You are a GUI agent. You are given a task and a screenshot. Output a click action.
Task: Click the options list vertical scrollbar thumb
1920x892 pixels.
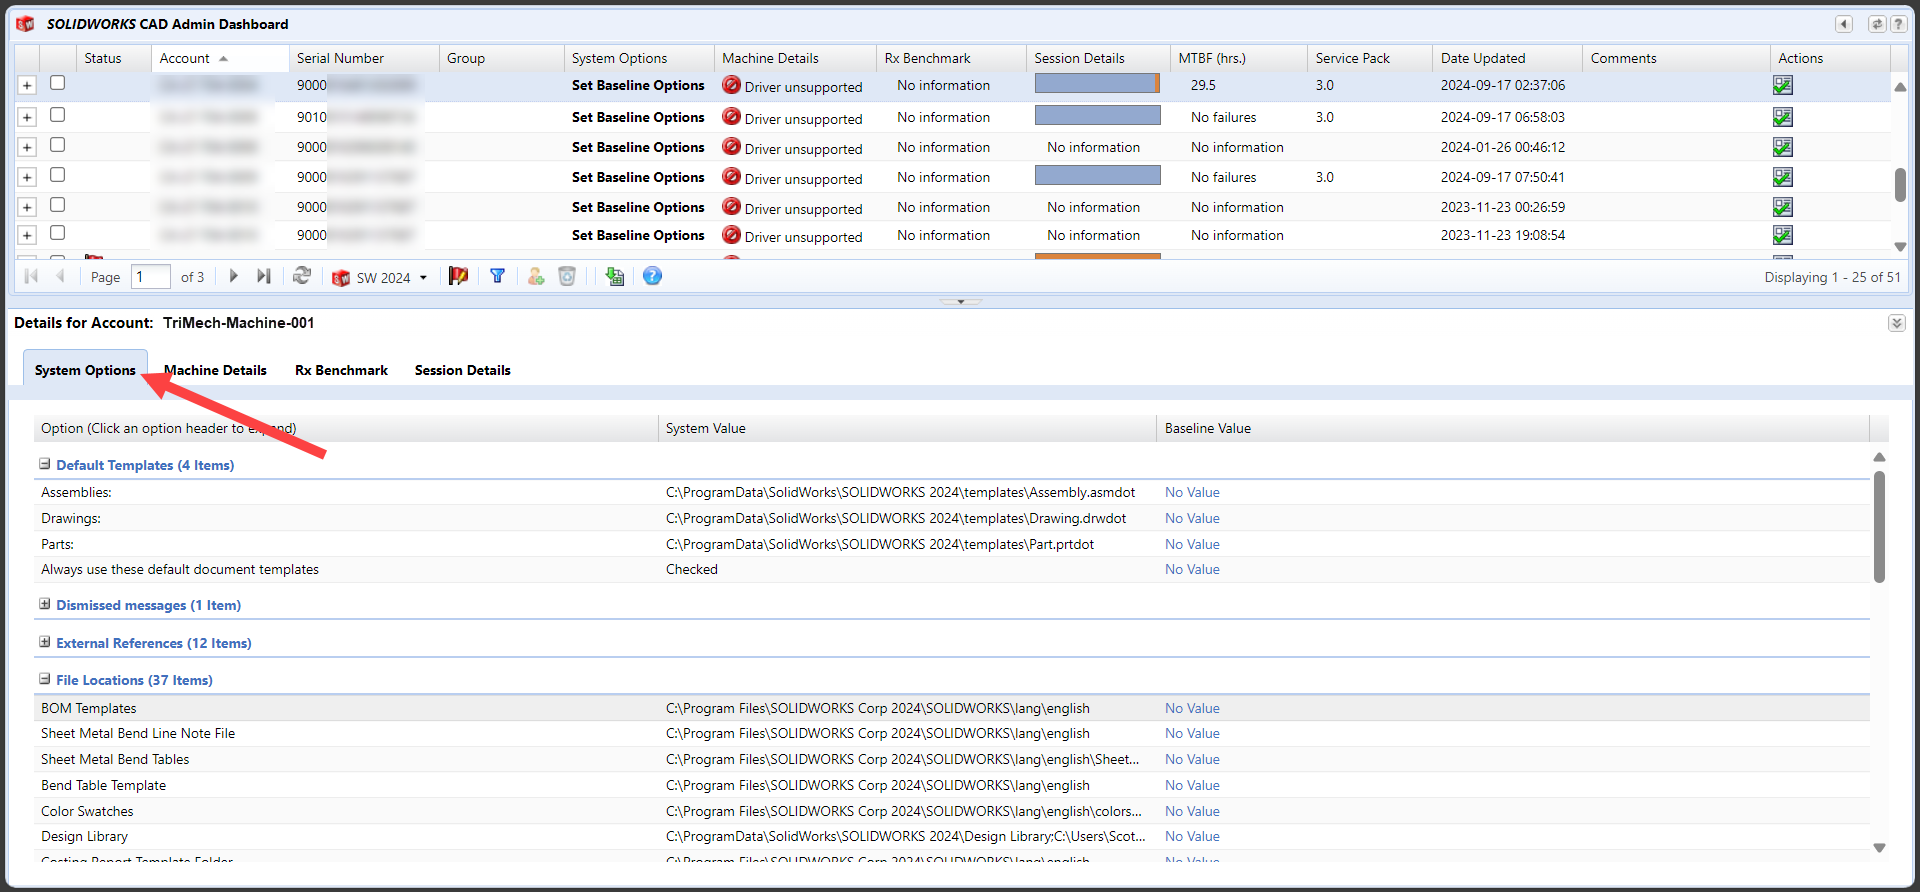(1879, 527)
